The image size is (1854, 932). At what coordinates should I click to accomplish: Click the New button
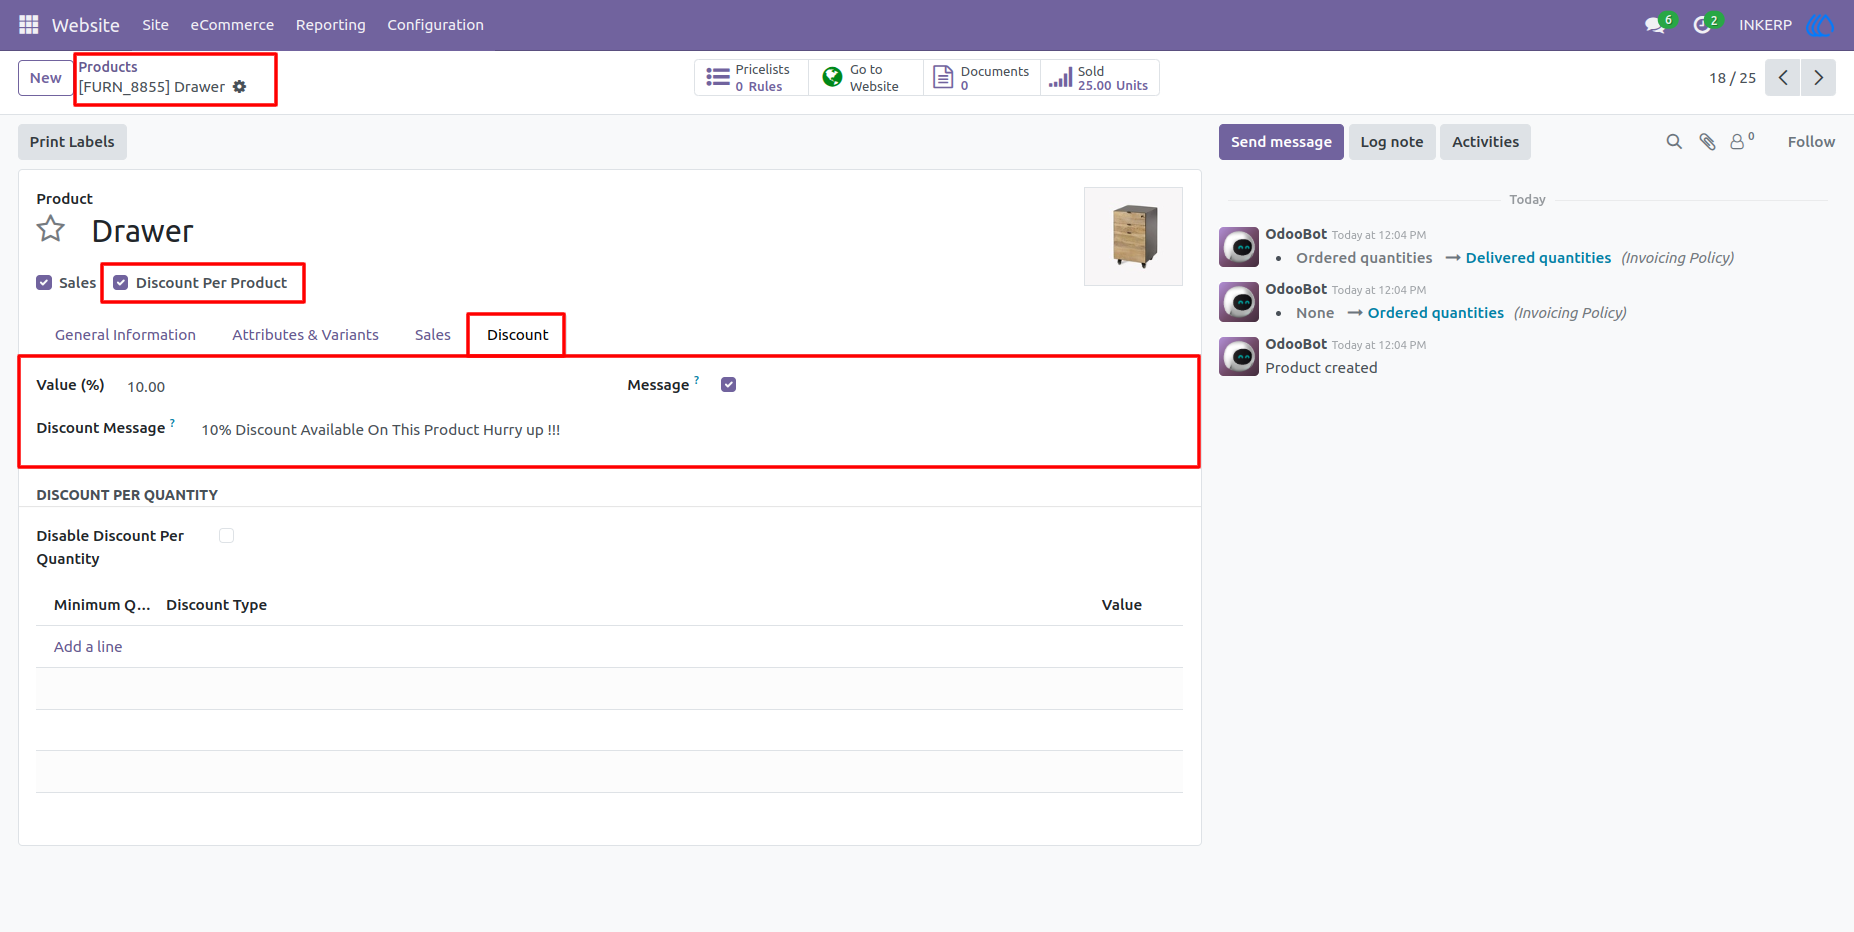pos(45,78)
